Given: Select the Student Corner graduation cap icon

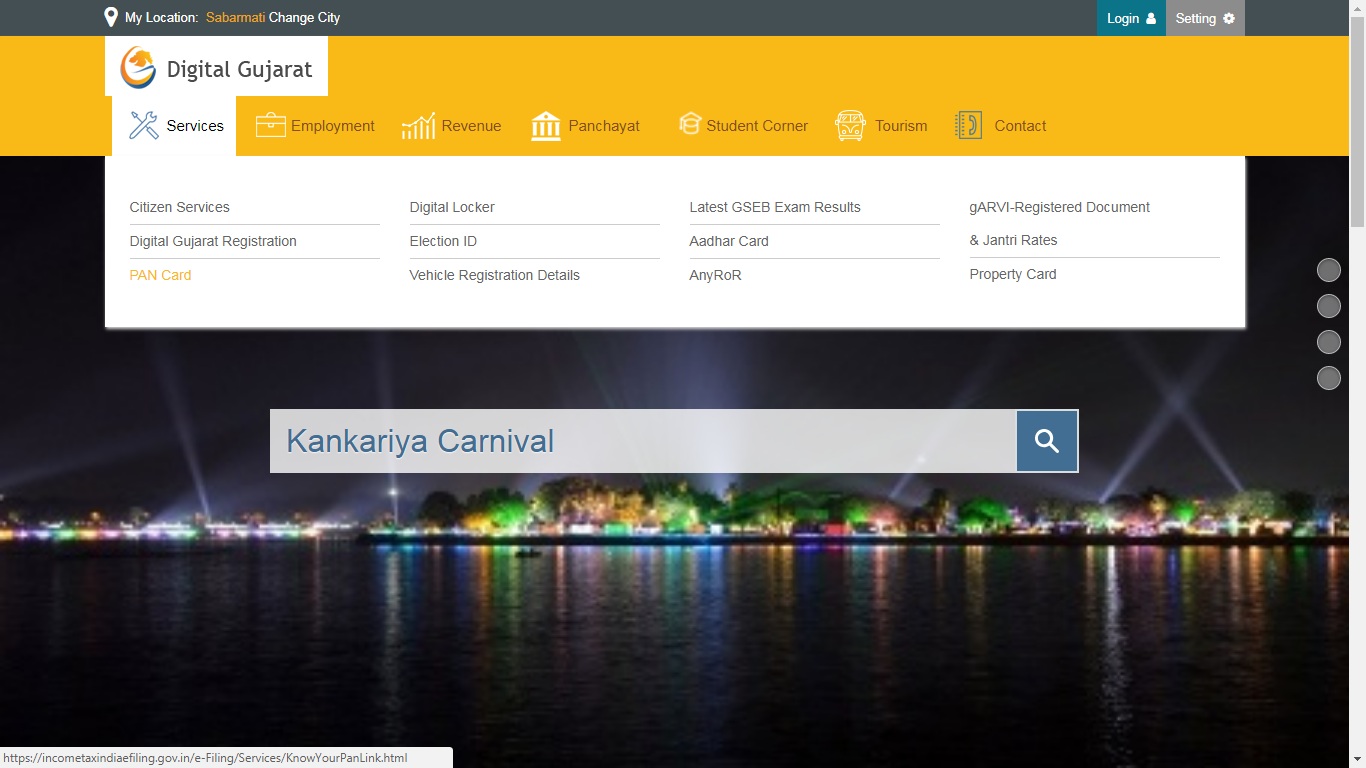Looking at the screenshot, I should (x=690, y=124).
